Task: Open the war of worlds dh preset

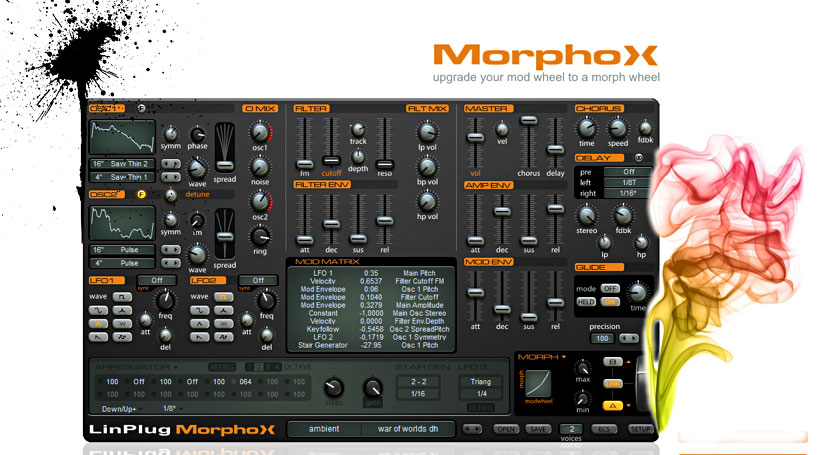Action: [408, 429]
